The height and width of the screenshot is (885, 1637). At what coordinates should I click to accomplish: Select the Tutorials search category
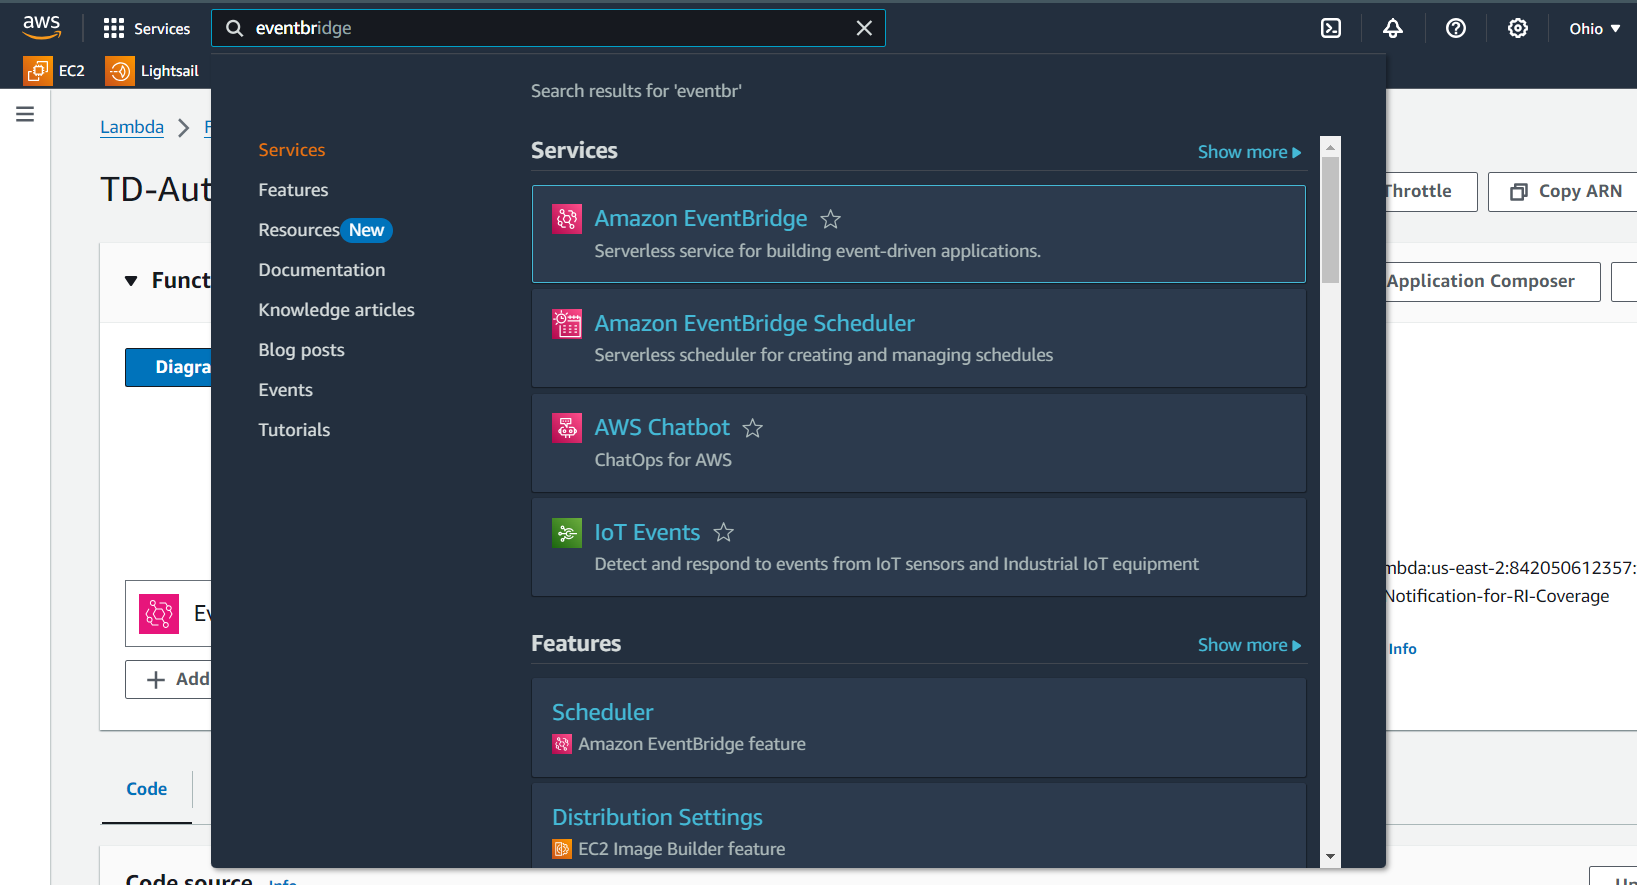tap(294, 430)
